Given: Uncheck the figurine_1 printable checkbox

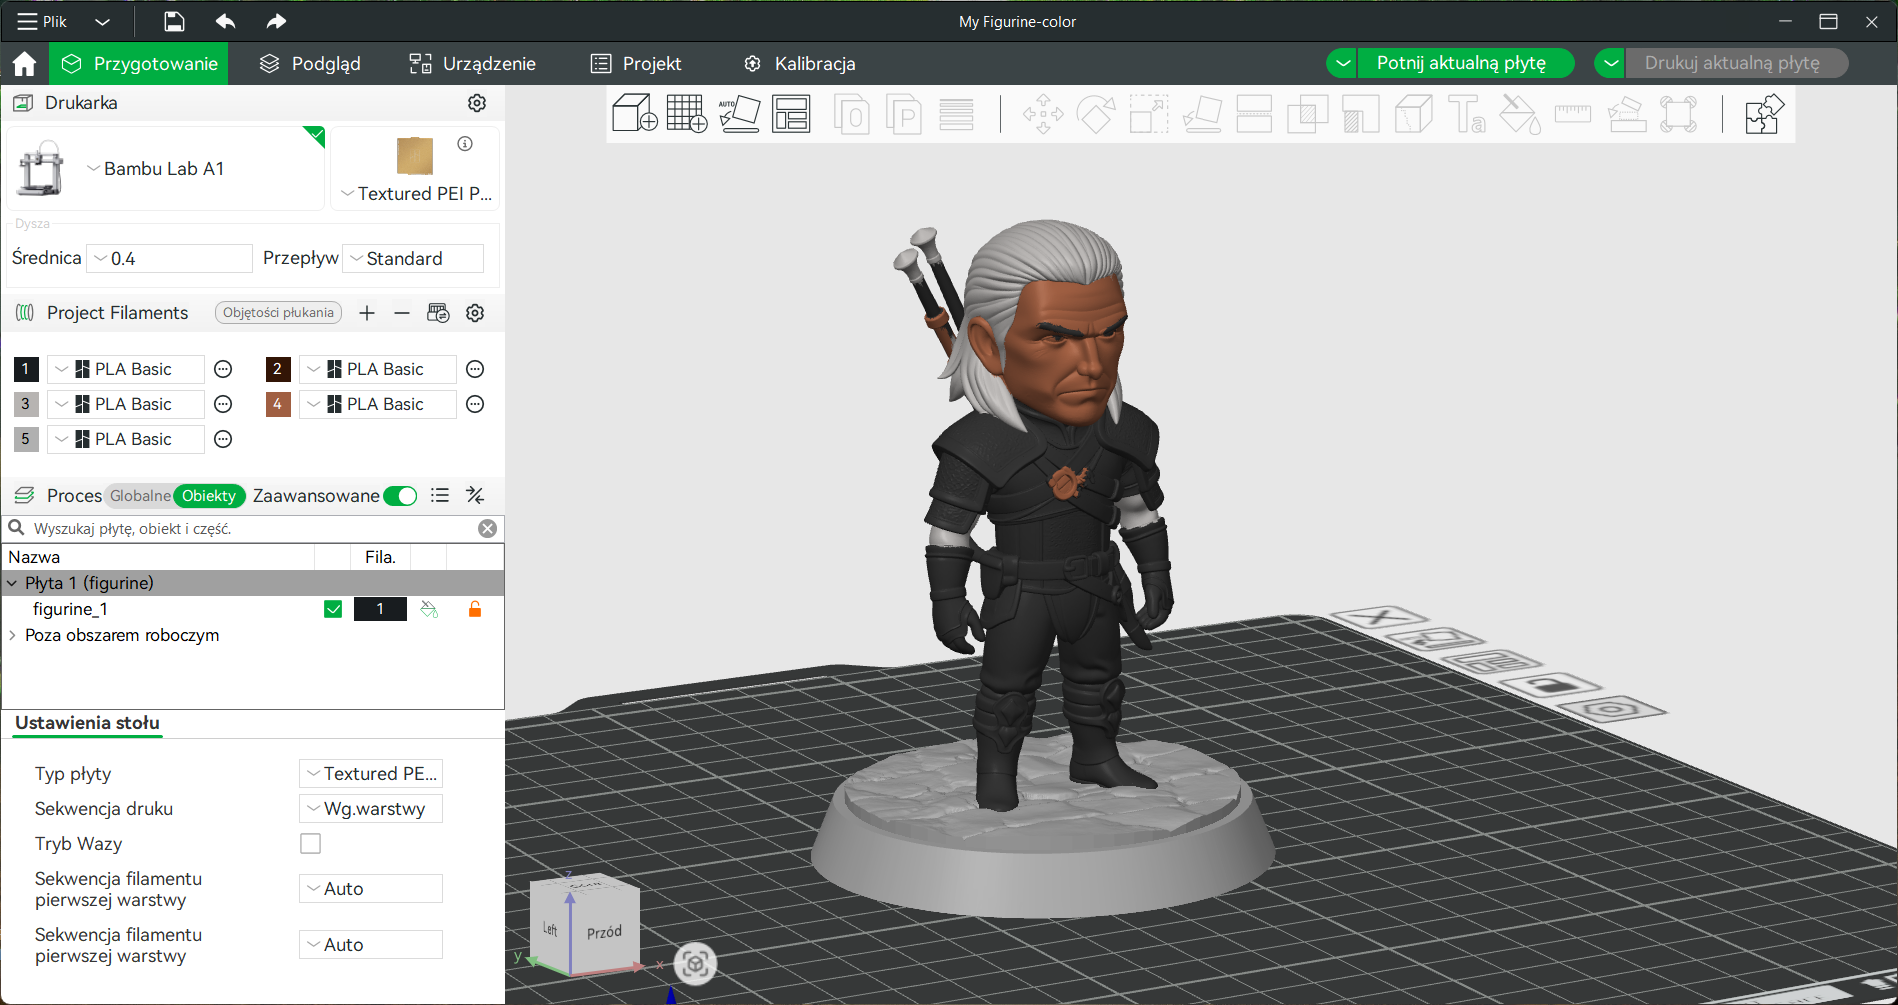Looking at the screenshot, I should [x=333, y=609].
